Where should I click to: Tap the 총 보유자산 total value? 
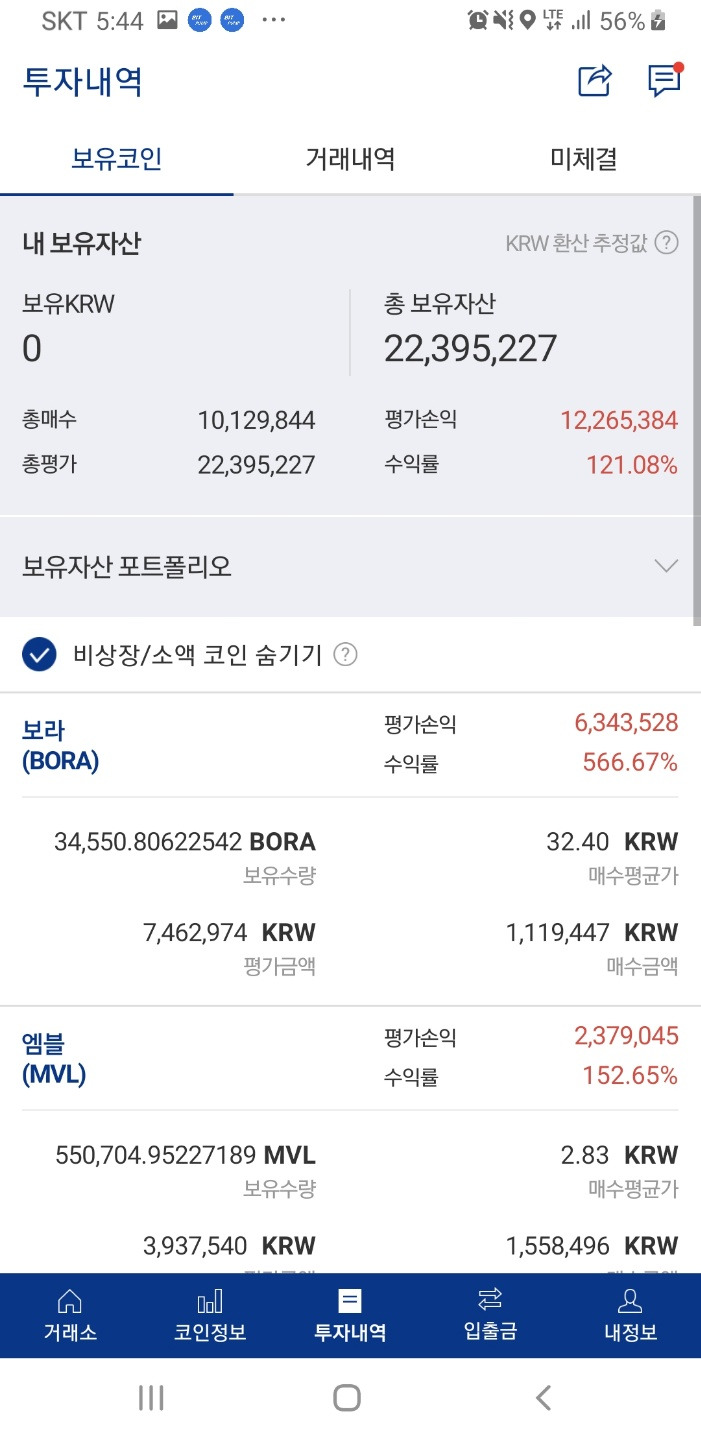pyautogui.click(x=470, y=348)
